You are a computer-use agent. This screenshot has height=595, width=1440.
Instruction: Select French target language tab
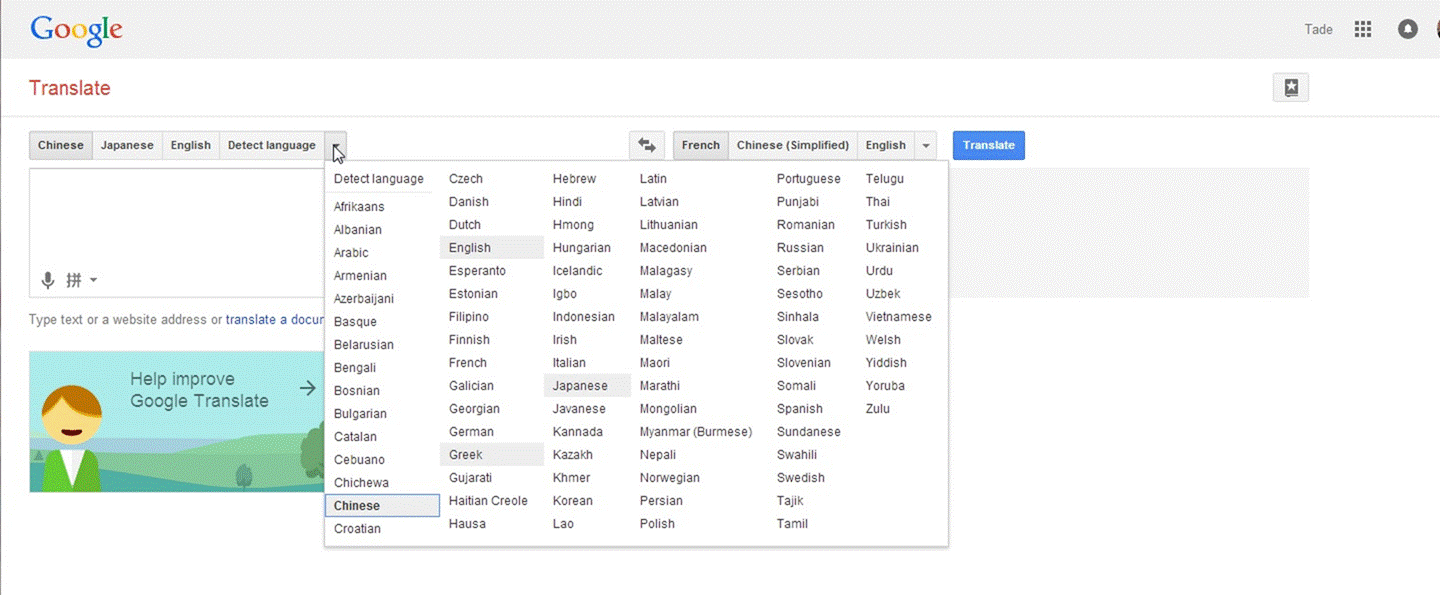click(x=701, y=145)
